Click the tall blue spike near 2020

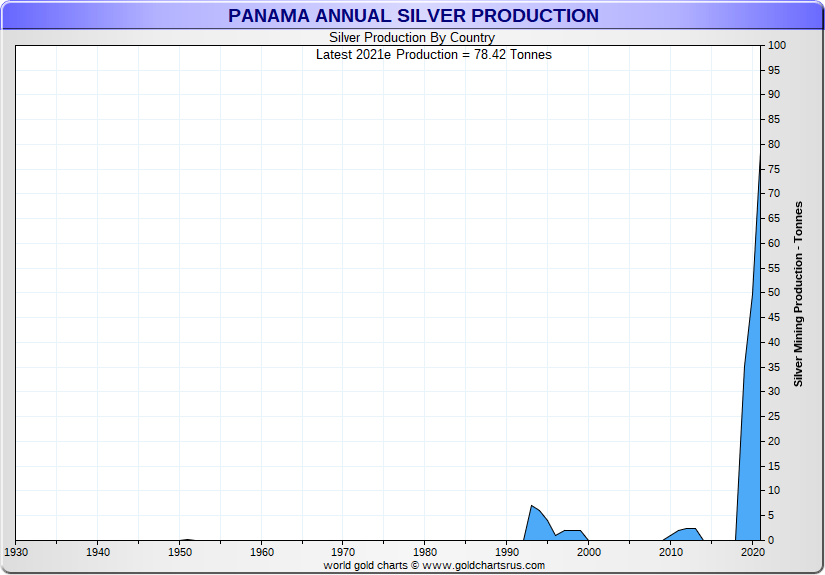[x=752, y=400]
